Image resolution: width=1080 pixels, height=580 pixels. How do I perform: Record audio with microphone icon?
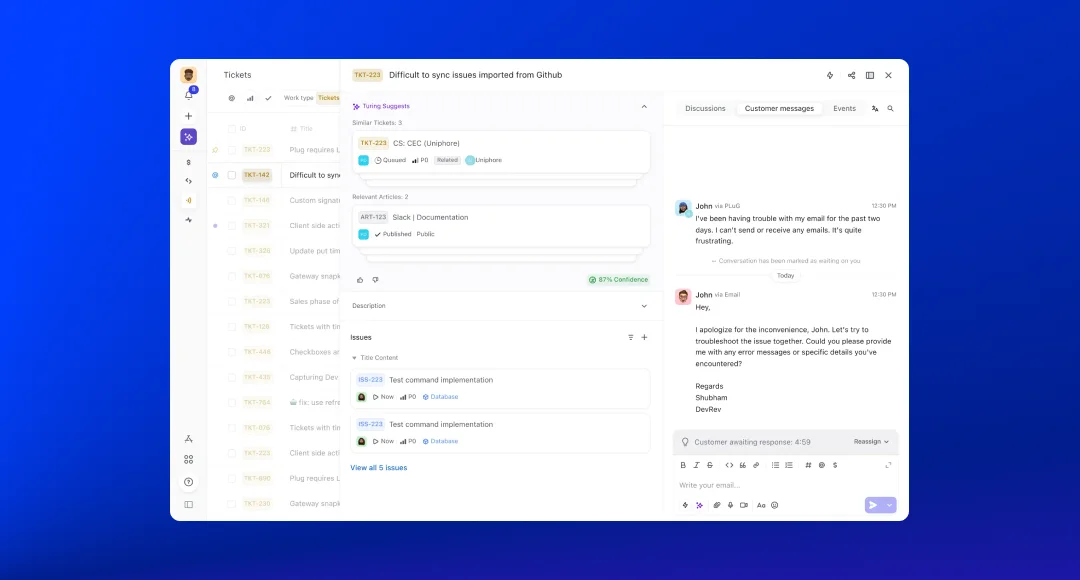[x=730, y=505]
